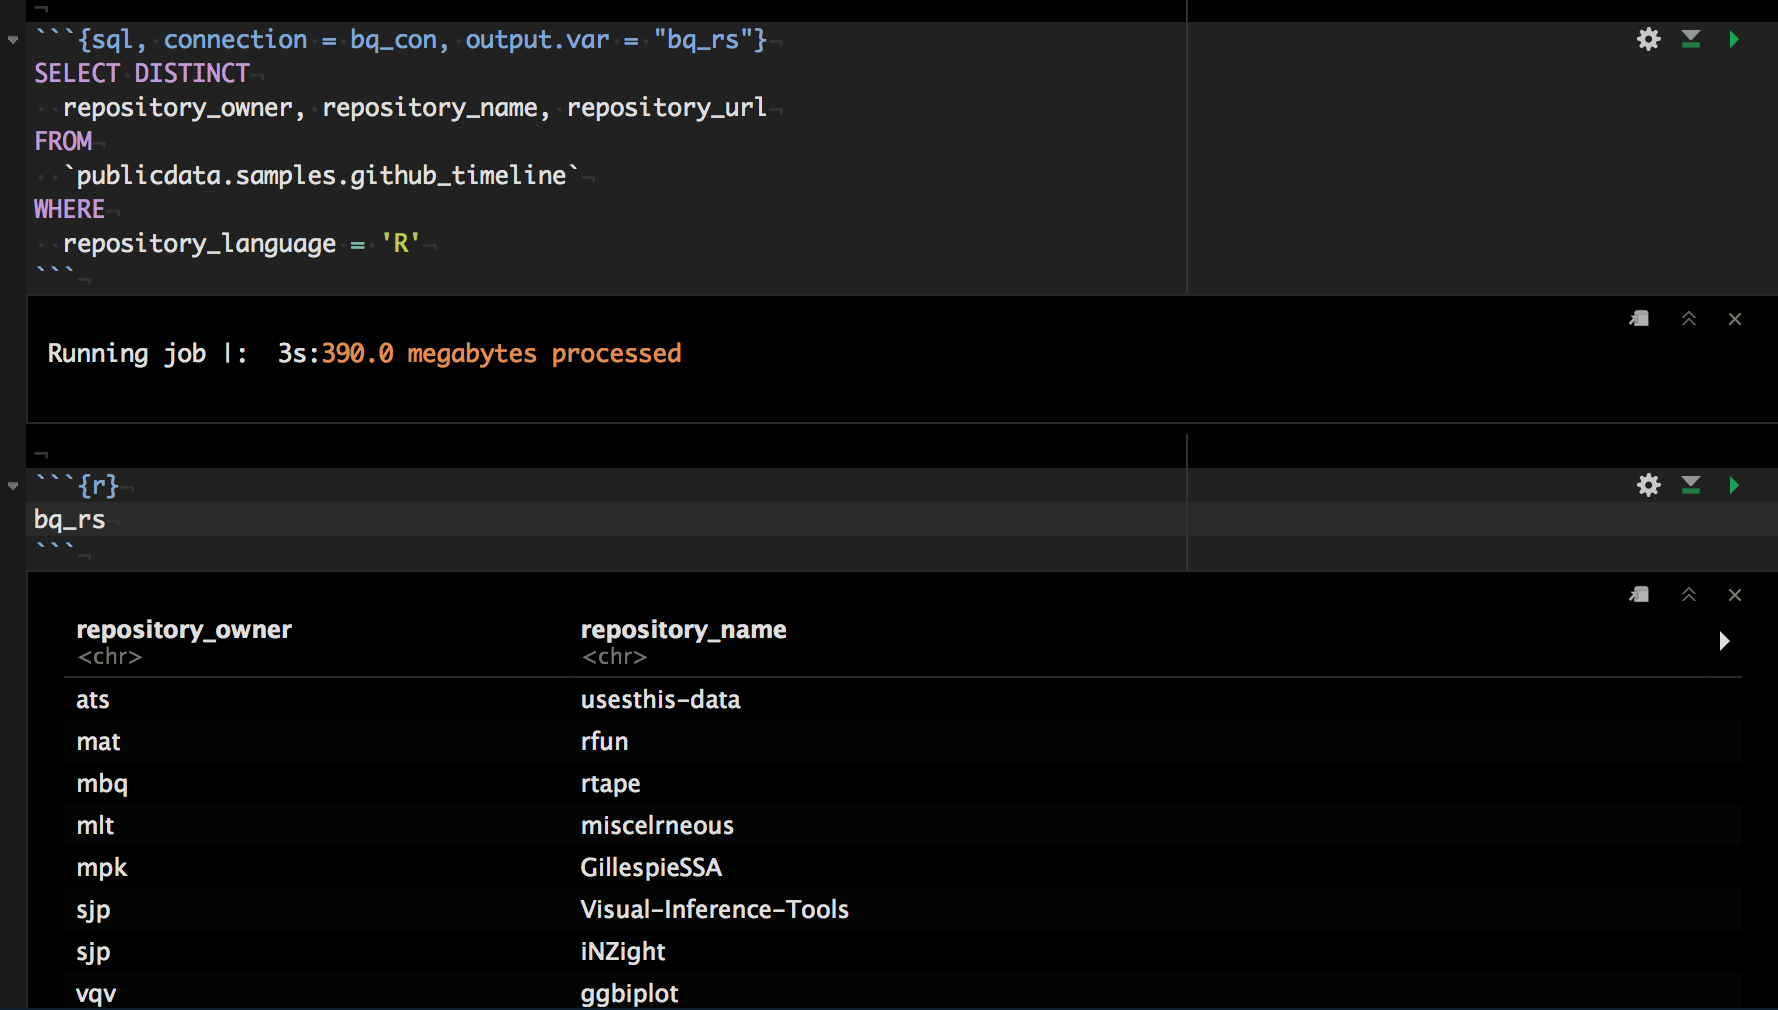Fold the r code chunk

[x=13, y=486]
